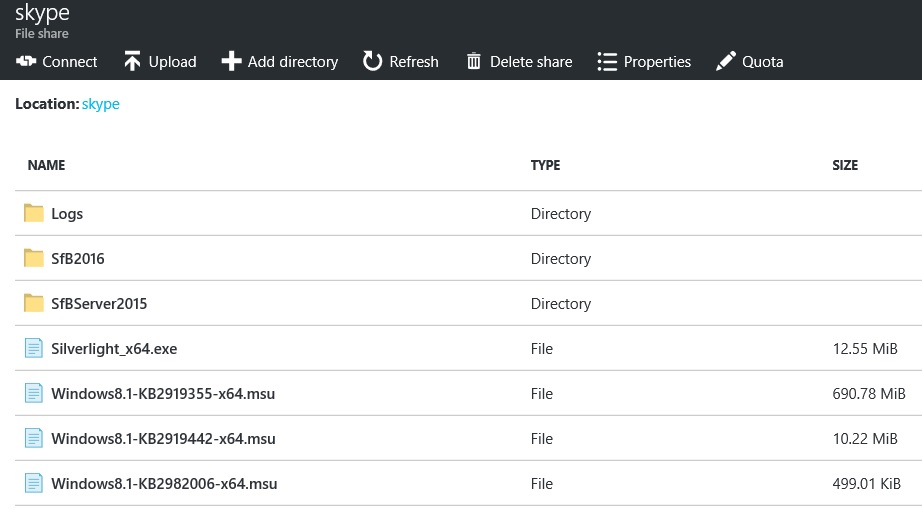This screenshot has height=520, width=922.
Task: Click the 12.55 MiB size value
Action: [x=865, y=349]
